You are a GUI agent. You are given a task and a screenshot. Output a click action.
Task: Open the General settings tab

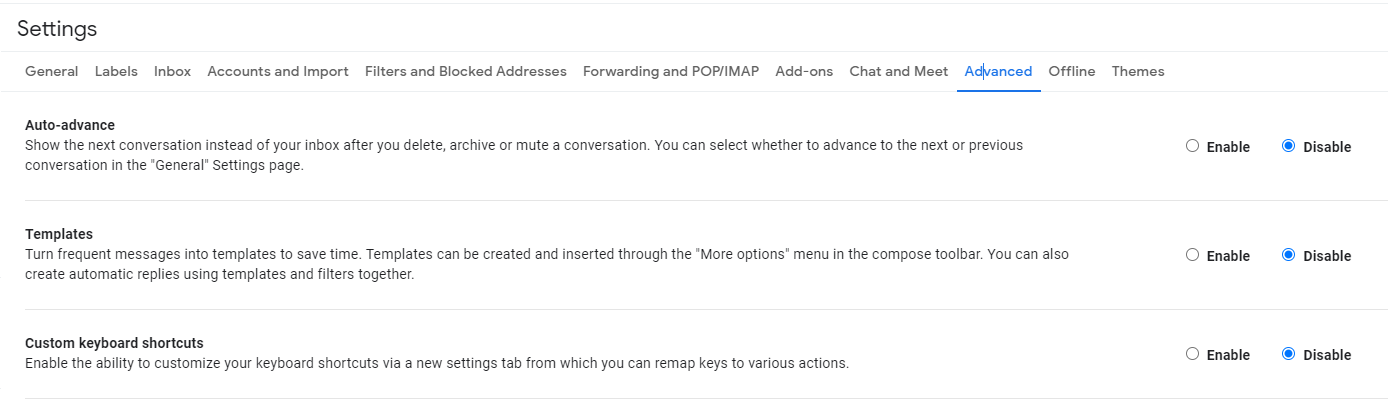[52, 71]
